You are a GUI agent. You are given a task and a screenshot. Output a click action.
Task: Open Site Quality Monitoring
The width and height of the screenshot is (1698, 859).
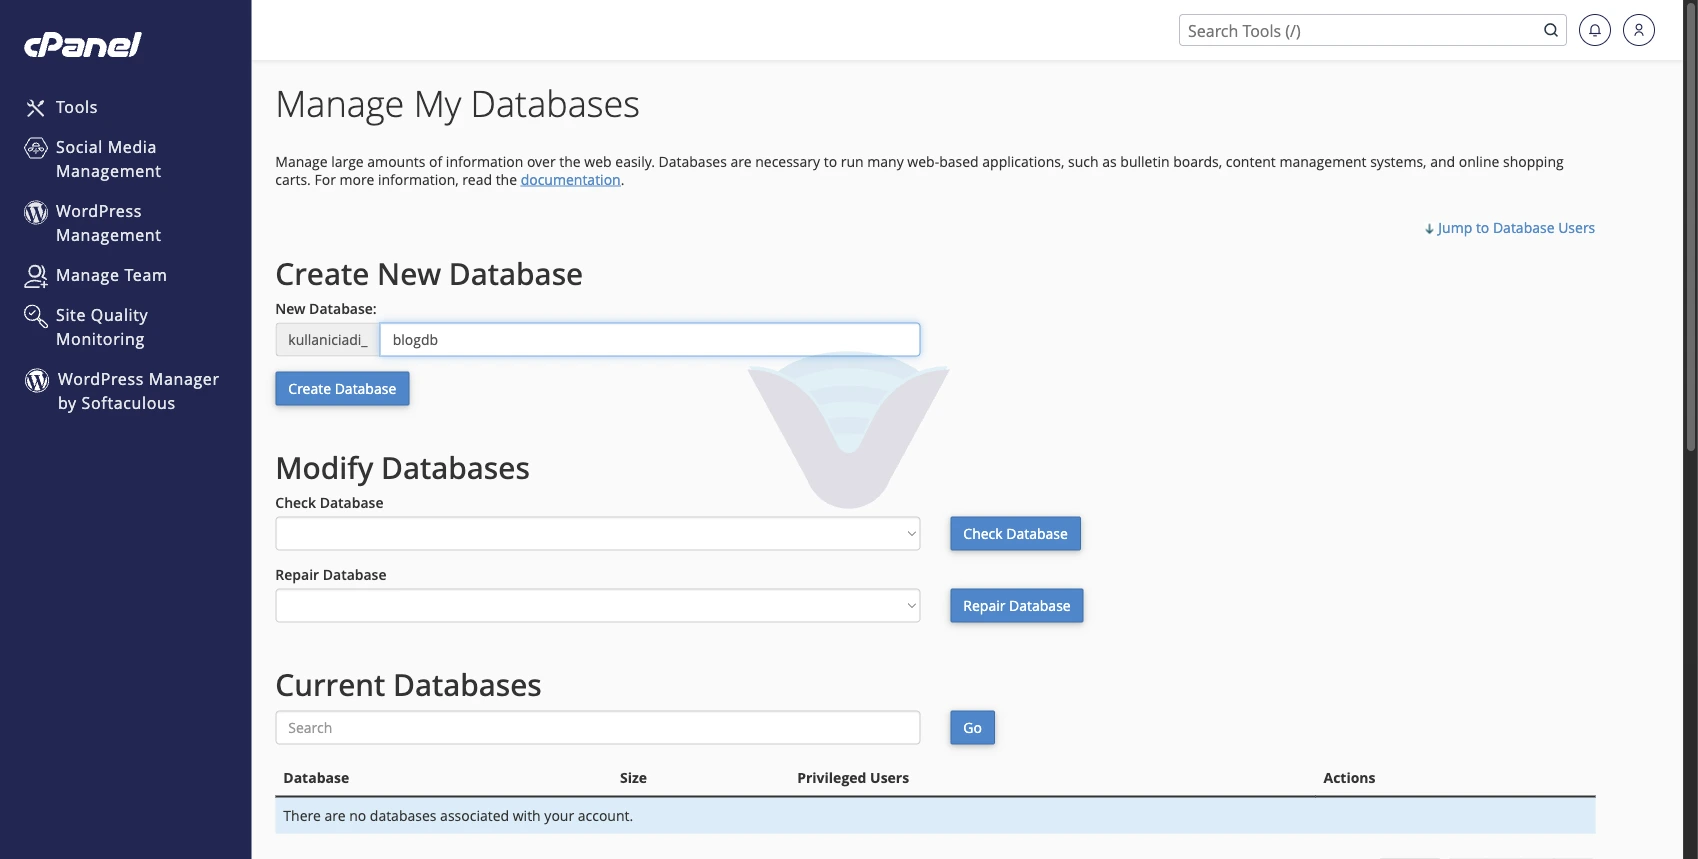pos(101,327)
